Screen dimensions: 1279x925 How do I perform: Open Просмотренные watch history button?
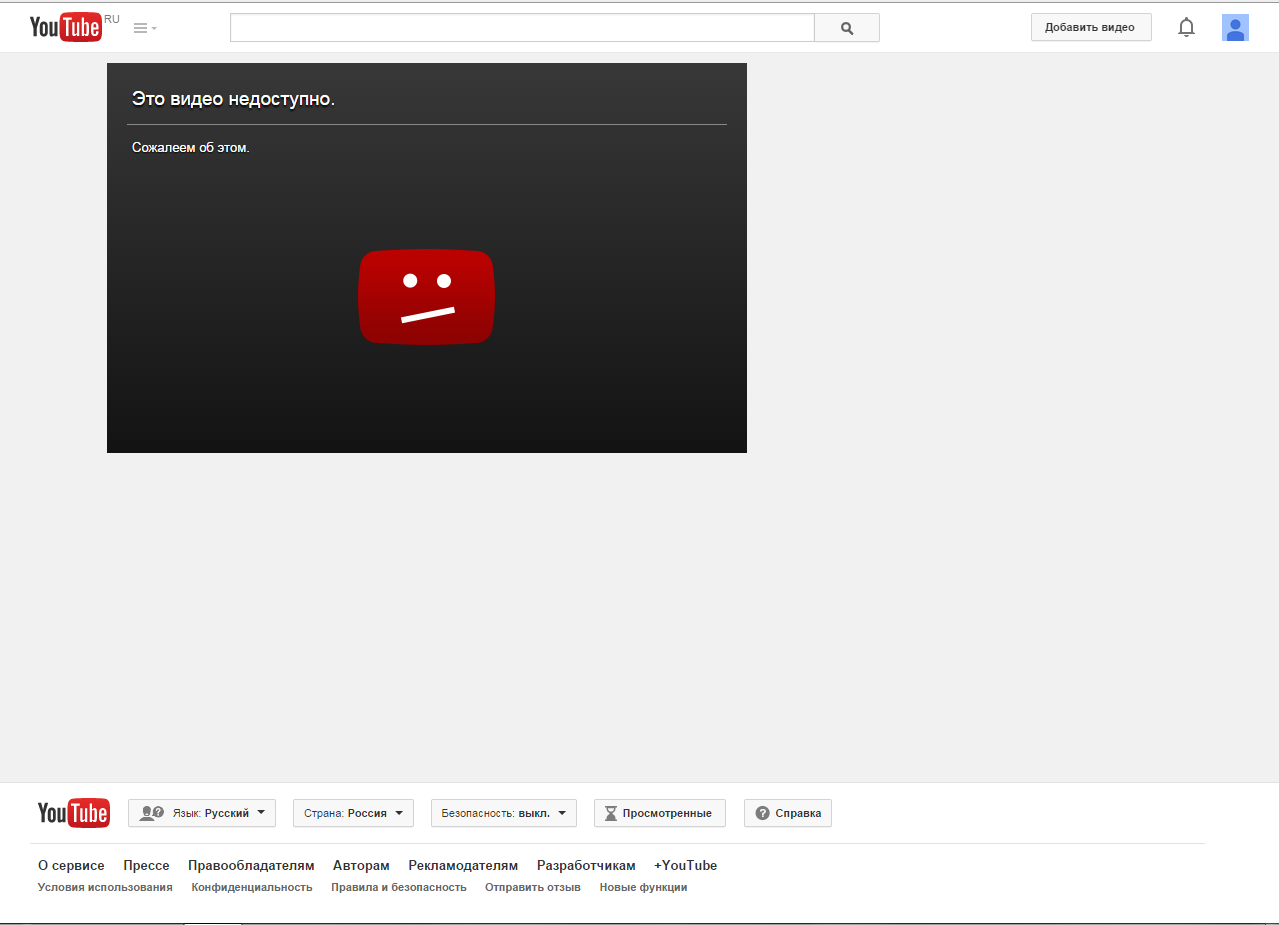coord(659,813)
